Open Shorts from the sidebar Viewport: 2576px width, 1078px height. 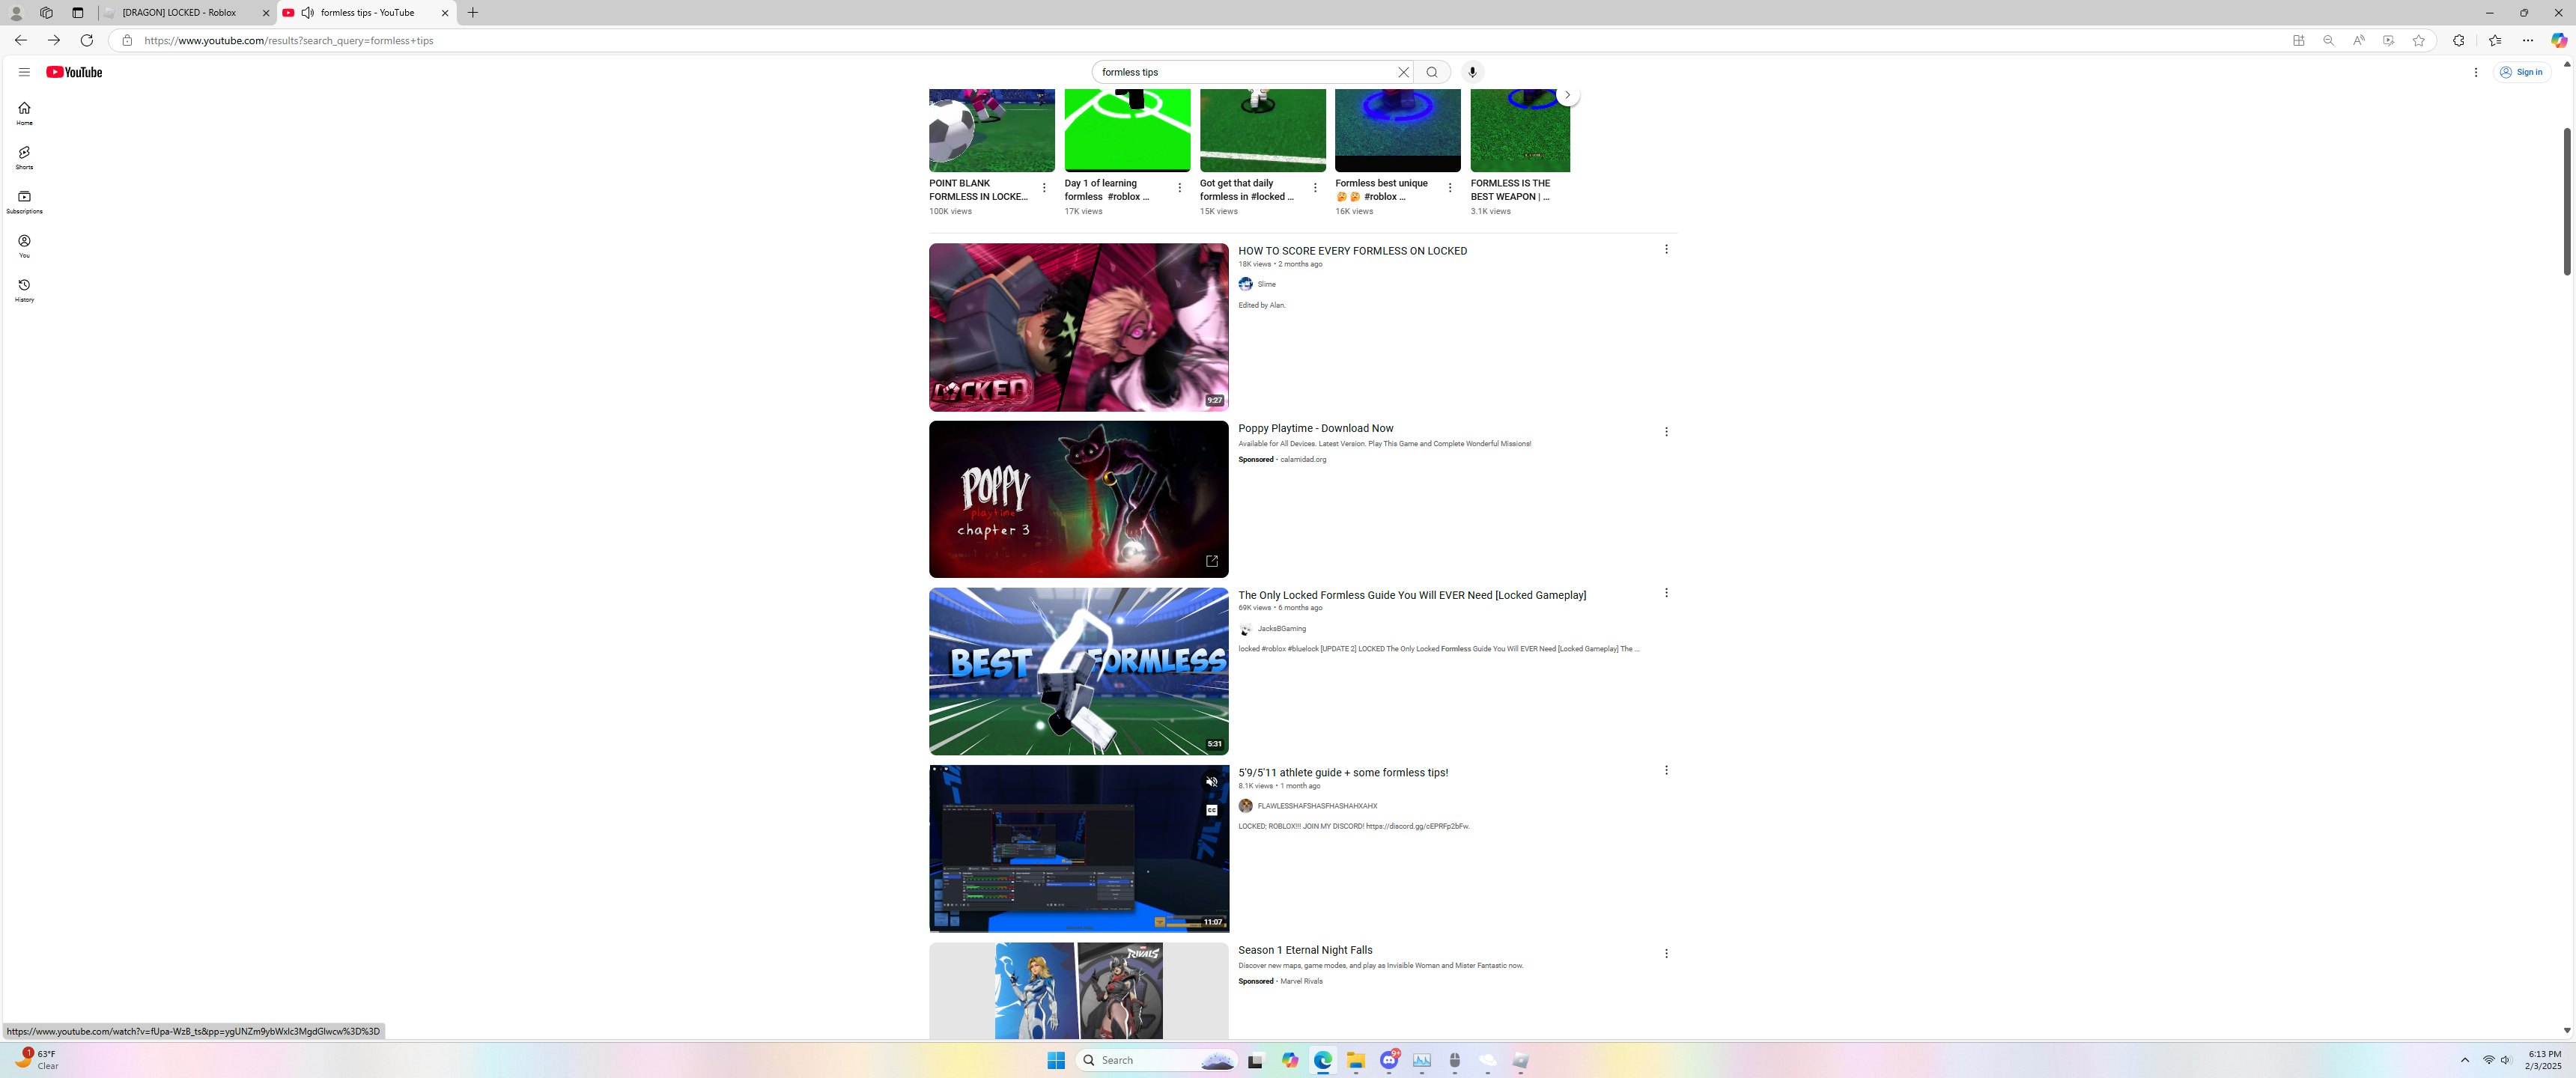coord(24,157)
